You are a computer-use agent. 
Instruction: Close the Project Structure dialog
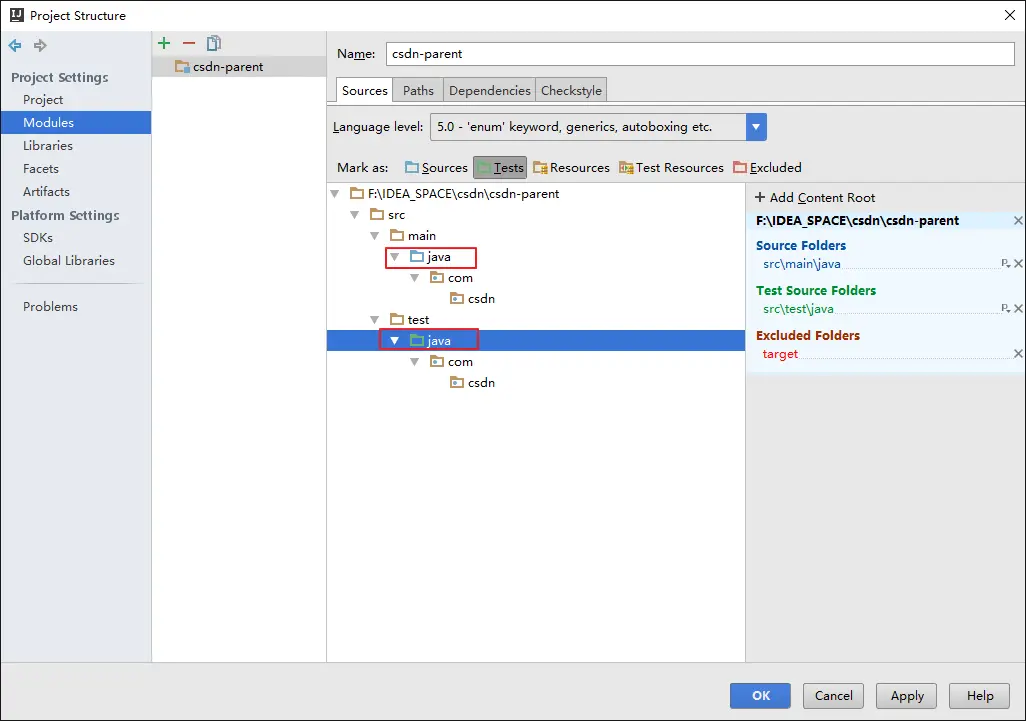coord(1010,15)
